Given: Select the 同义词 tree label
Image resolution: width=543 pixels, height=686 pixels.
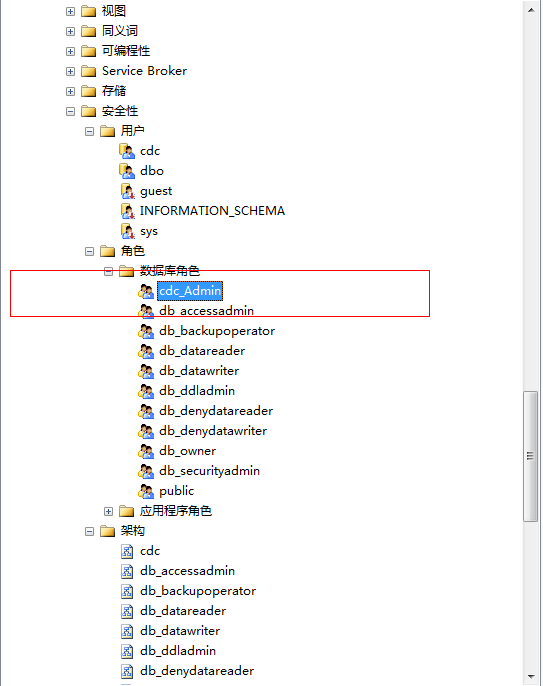Looking at the screenshot, I should point(120,31).
